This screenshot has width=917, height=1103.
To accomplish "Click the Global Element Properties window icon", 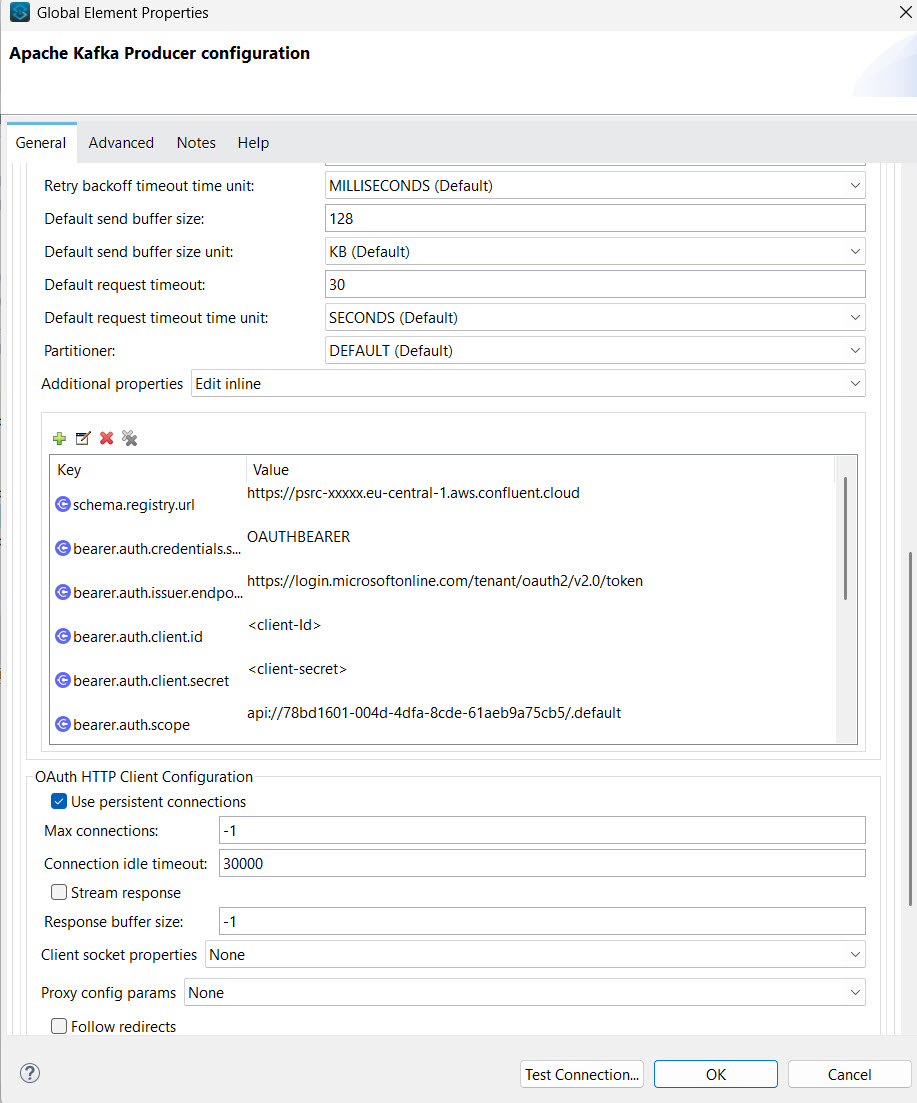I will click(20, 13).
